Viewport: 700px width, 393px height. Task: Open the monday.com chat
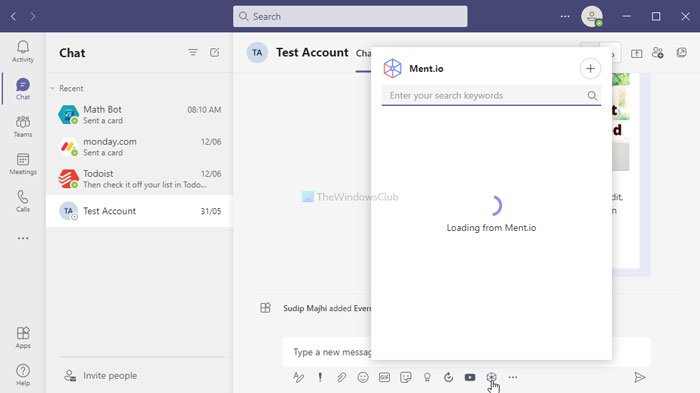coord(139,147)
